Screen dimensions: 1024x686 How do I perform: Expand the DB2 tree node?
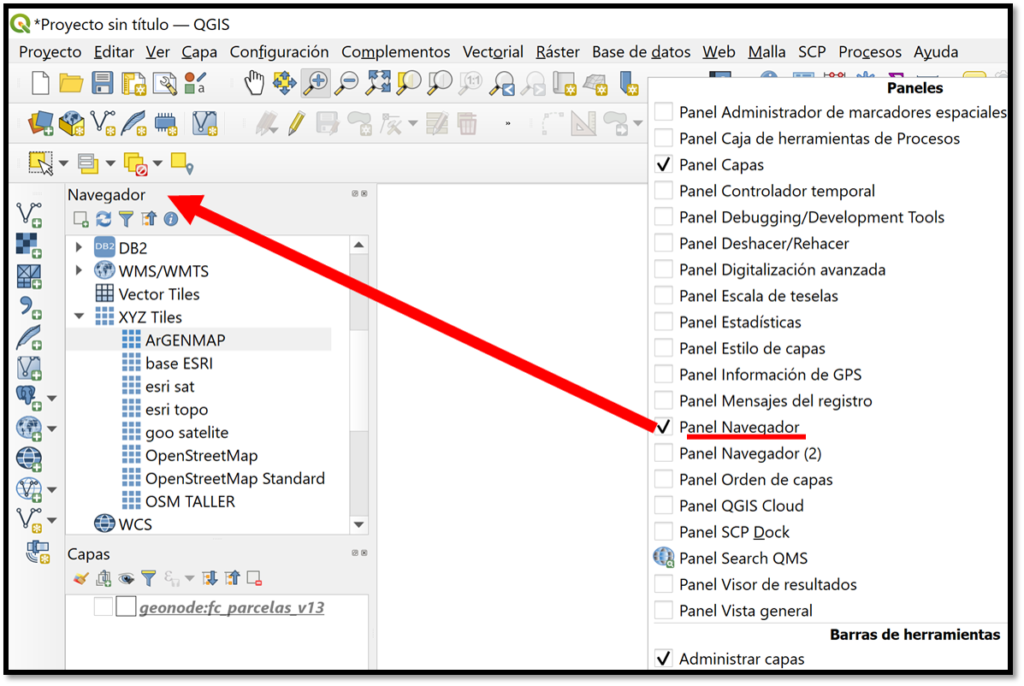(79, 248)
